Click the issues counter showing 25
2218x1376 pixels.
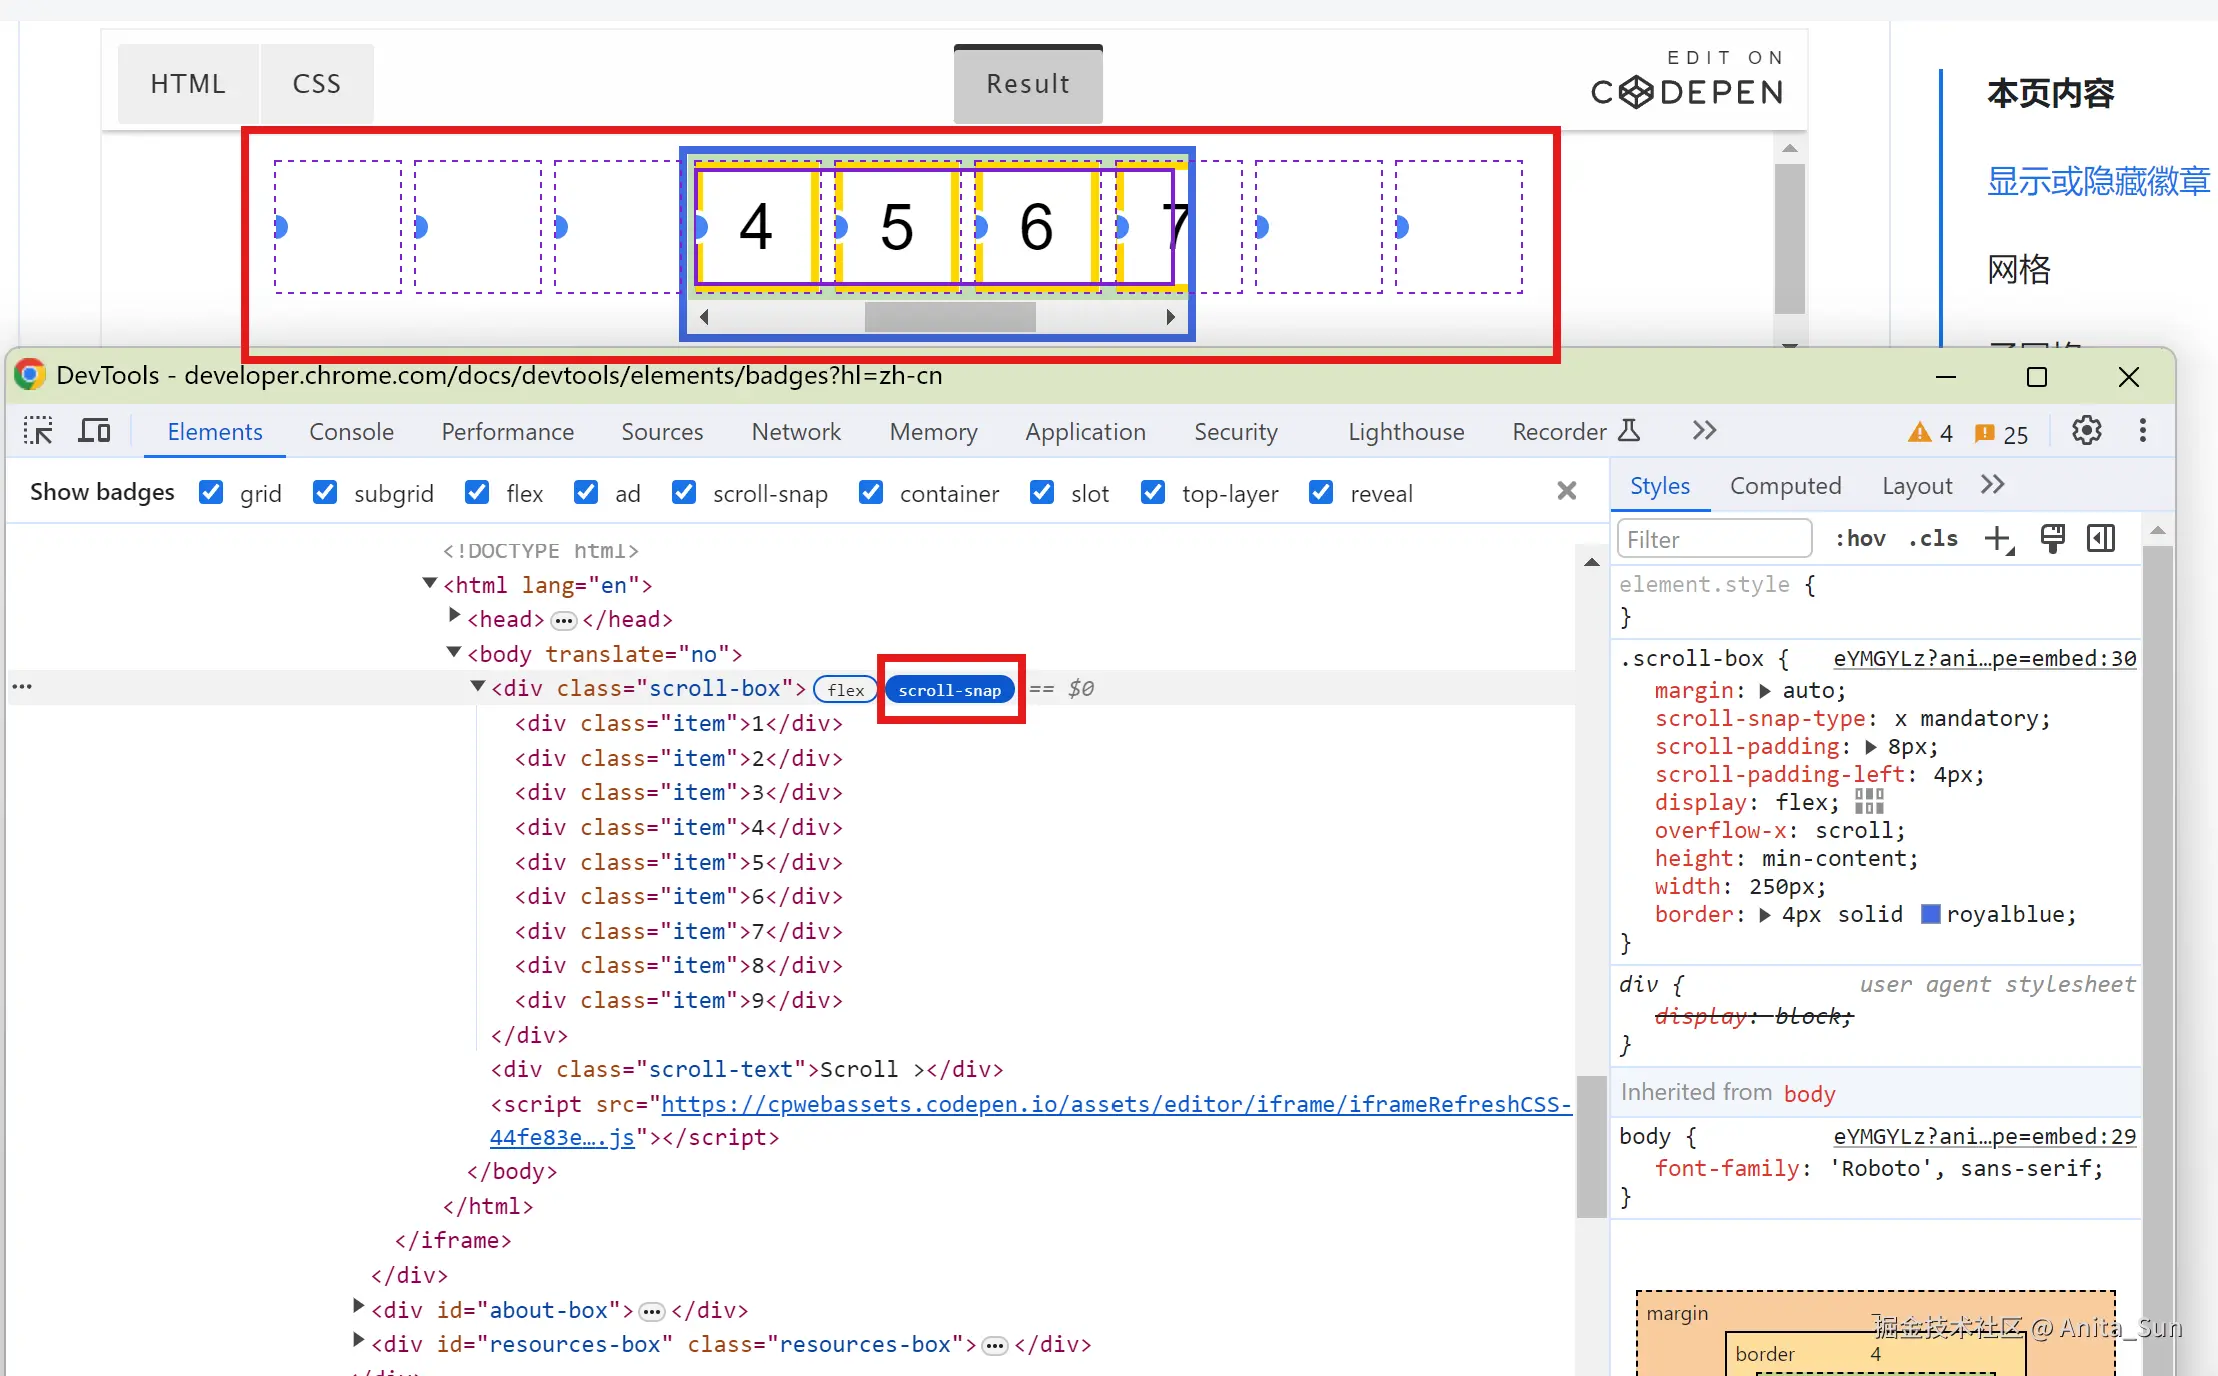click(2002, 433)
